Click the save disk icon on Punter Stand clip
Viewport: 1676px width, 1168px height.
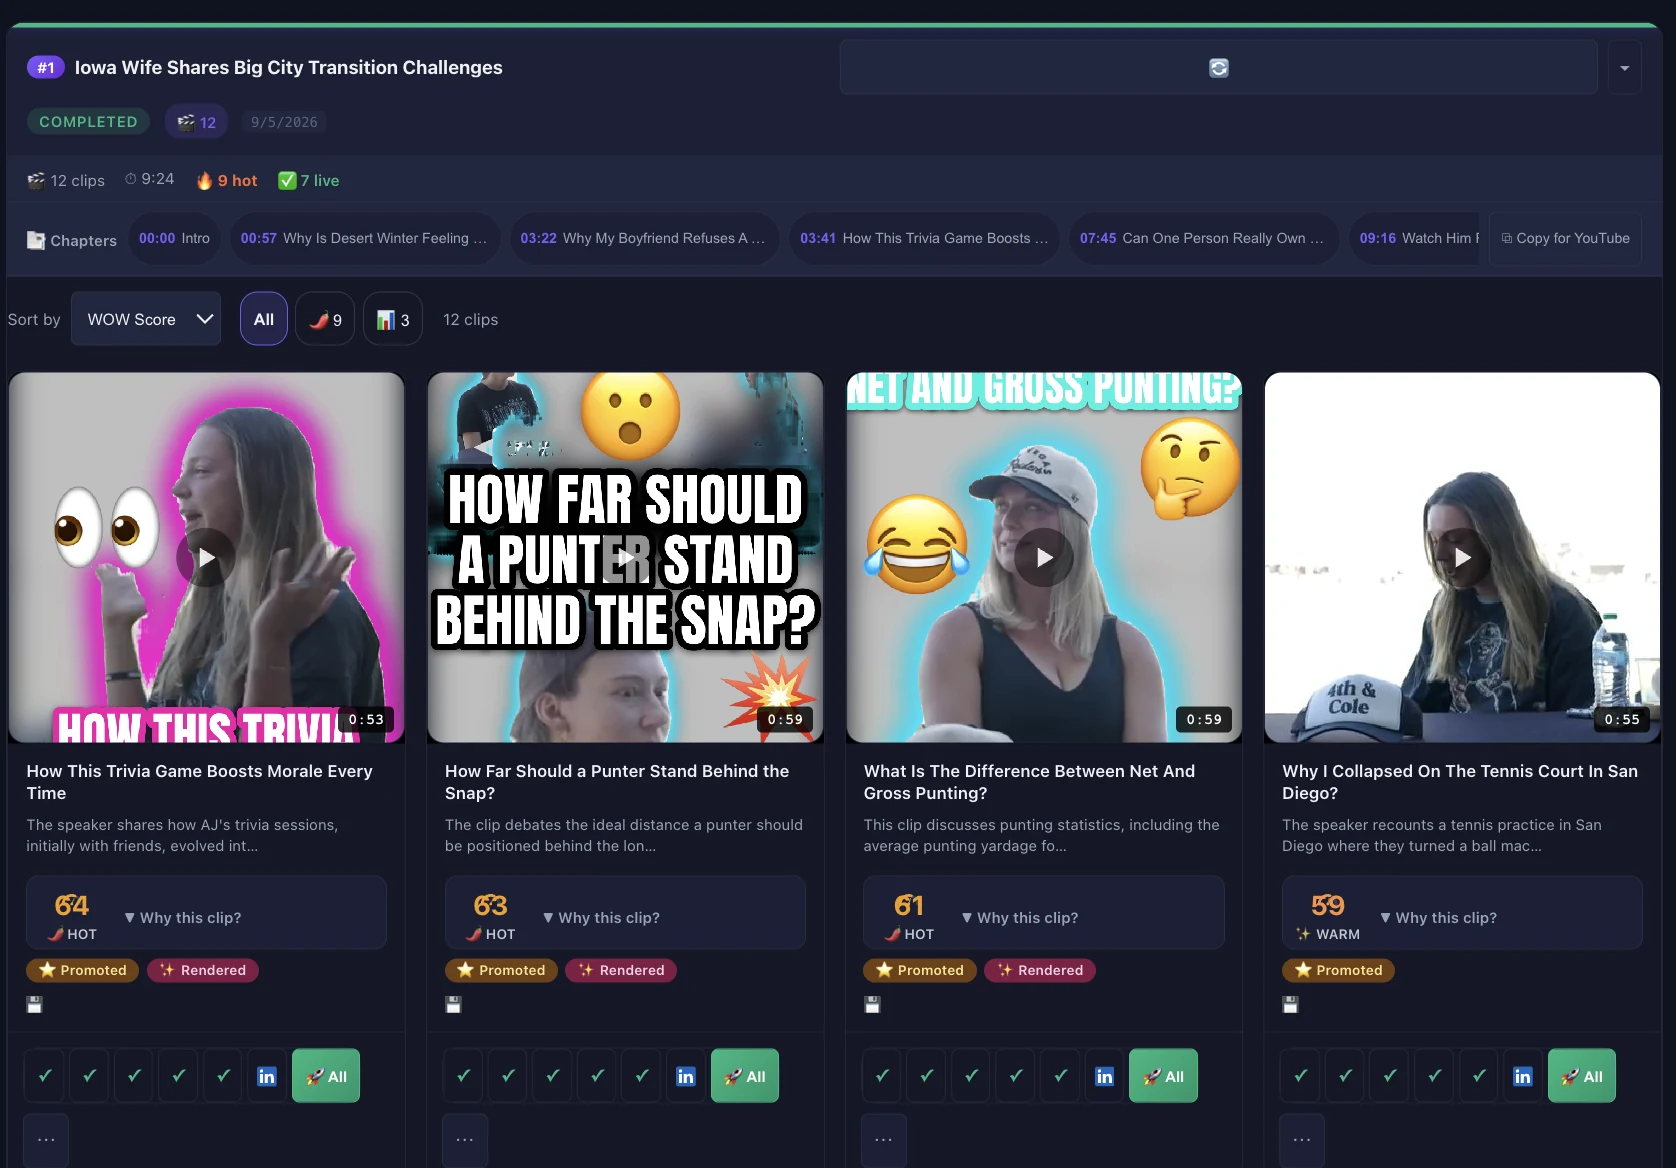pyautogui.click(x=453, y=1004)
